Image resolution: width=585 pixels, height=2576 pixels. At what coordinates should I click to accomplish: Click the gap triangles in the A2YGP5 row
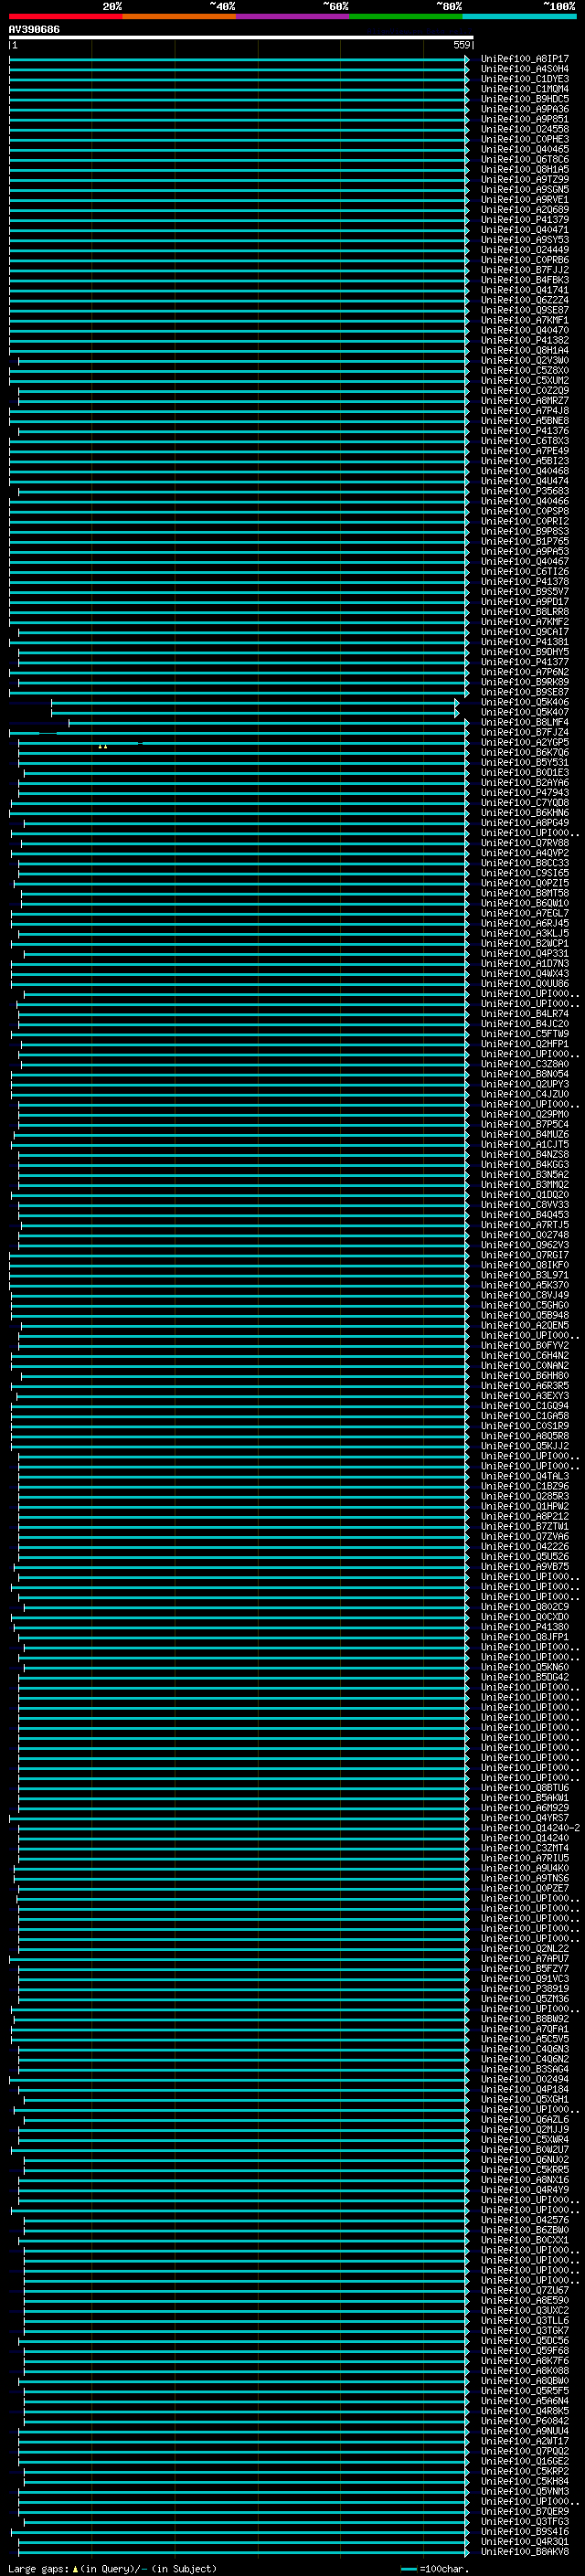[103, 746]
